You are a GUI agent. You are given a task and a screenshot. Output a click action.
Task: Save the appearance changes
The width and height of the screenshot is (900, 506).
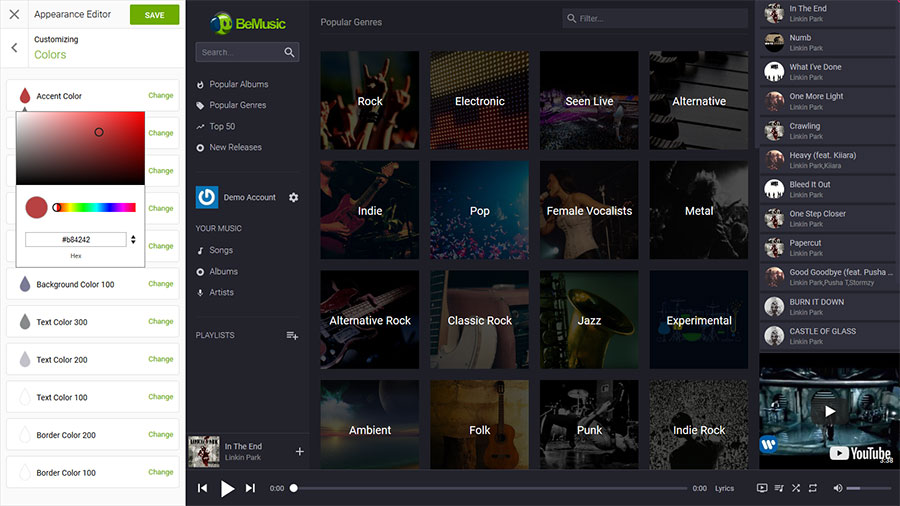click(x=154, y=15)
